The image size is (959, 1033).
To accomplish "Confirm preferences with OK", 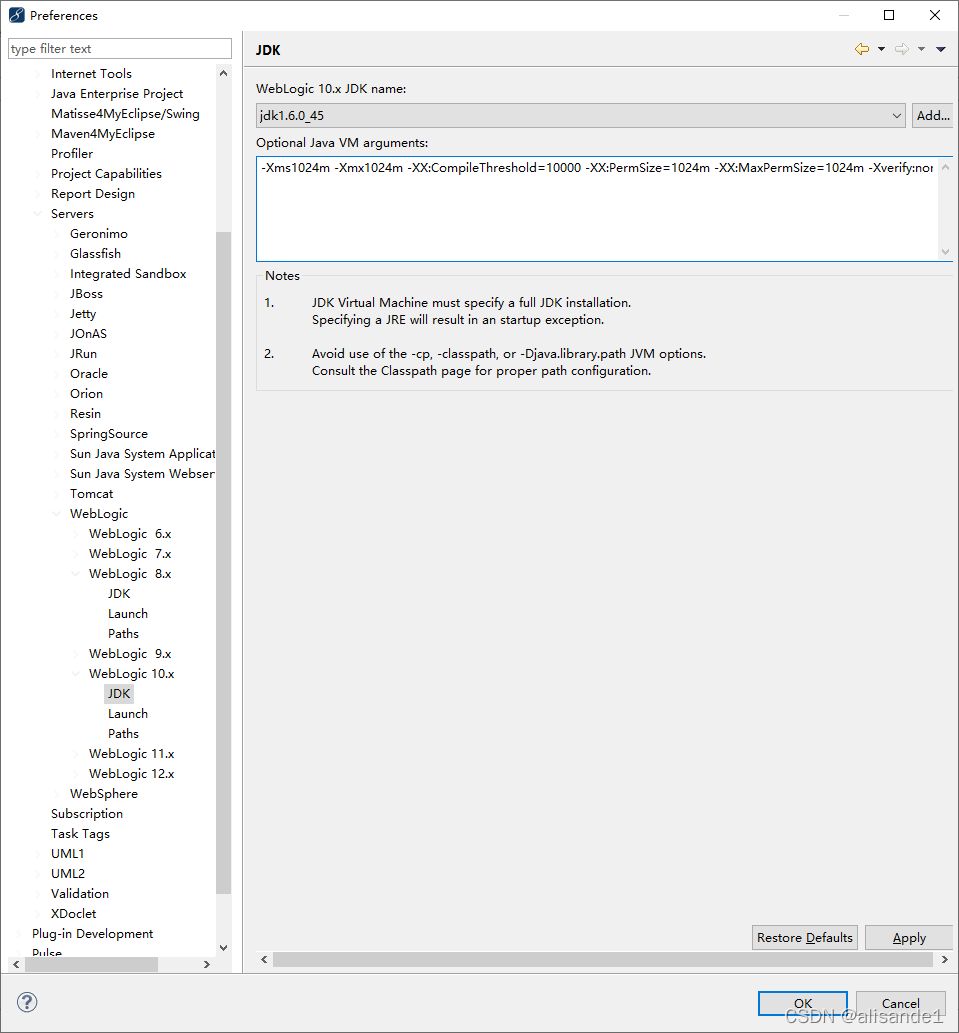I will pos(802,1003).
